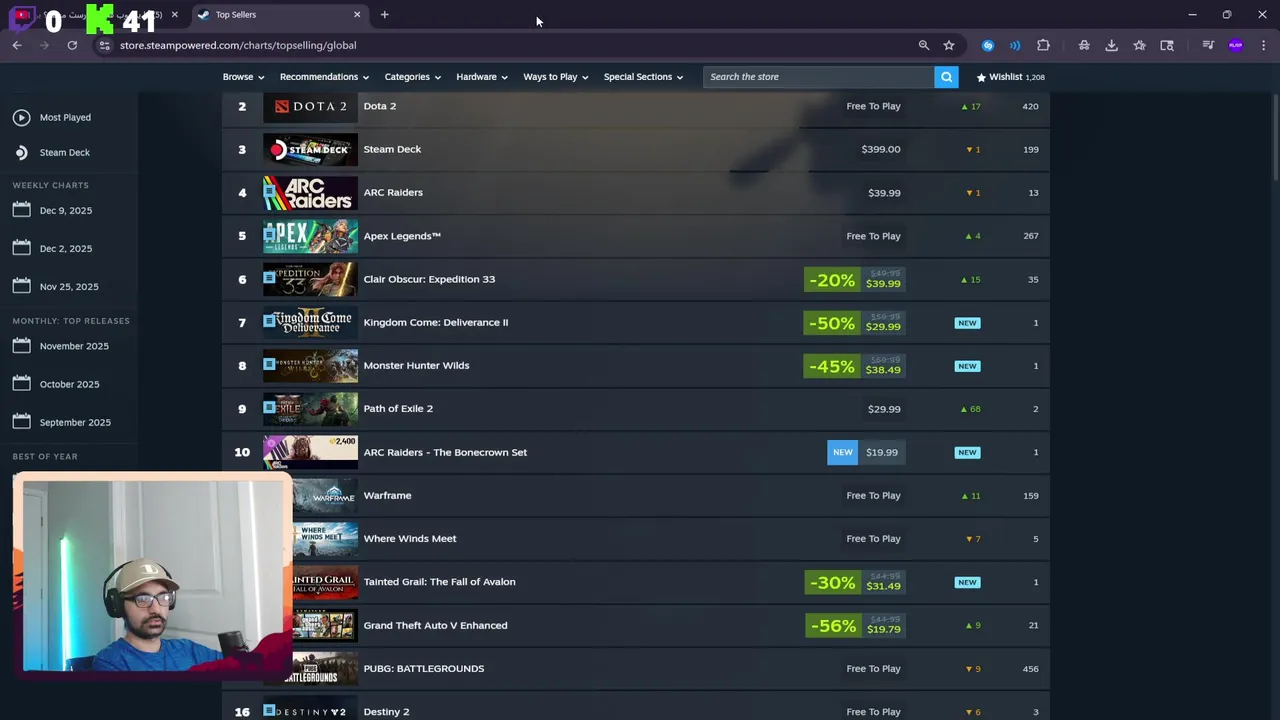Viewport: 1280px width, 720px height.
Task: Click calendar icon for Dec 9, 2025
Action: [x=22, y=210]
